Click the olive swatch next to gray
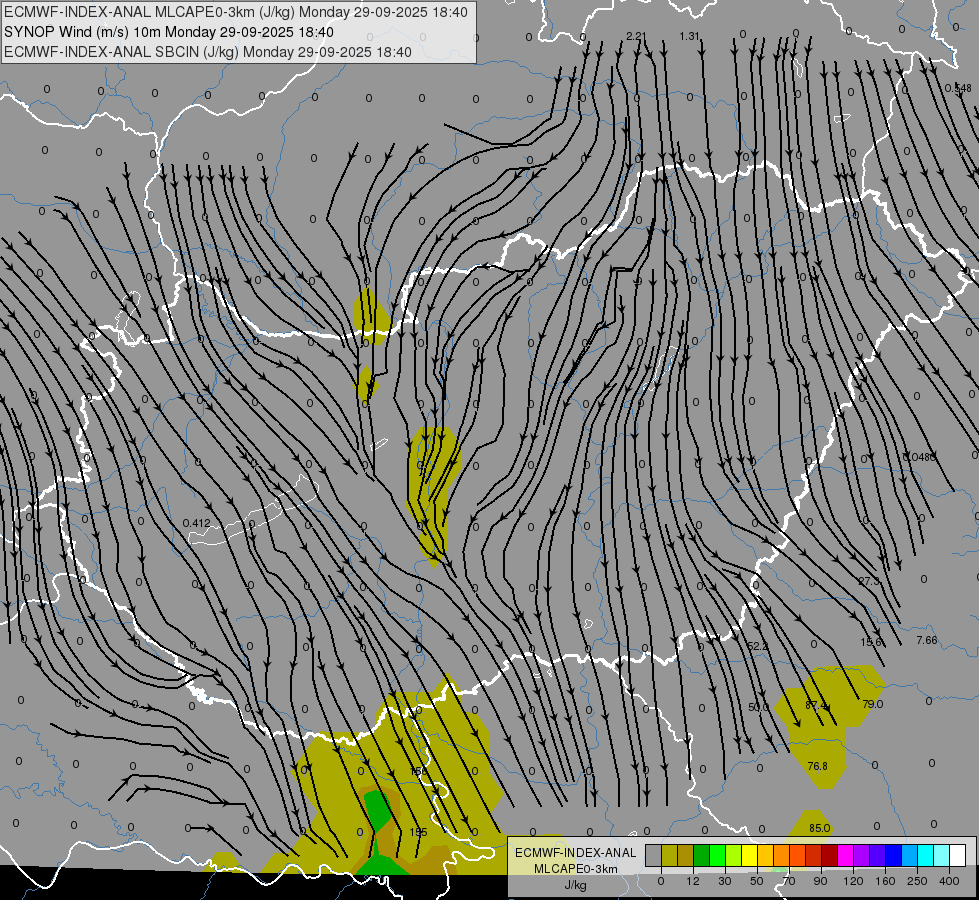 [x=669, y=855]
